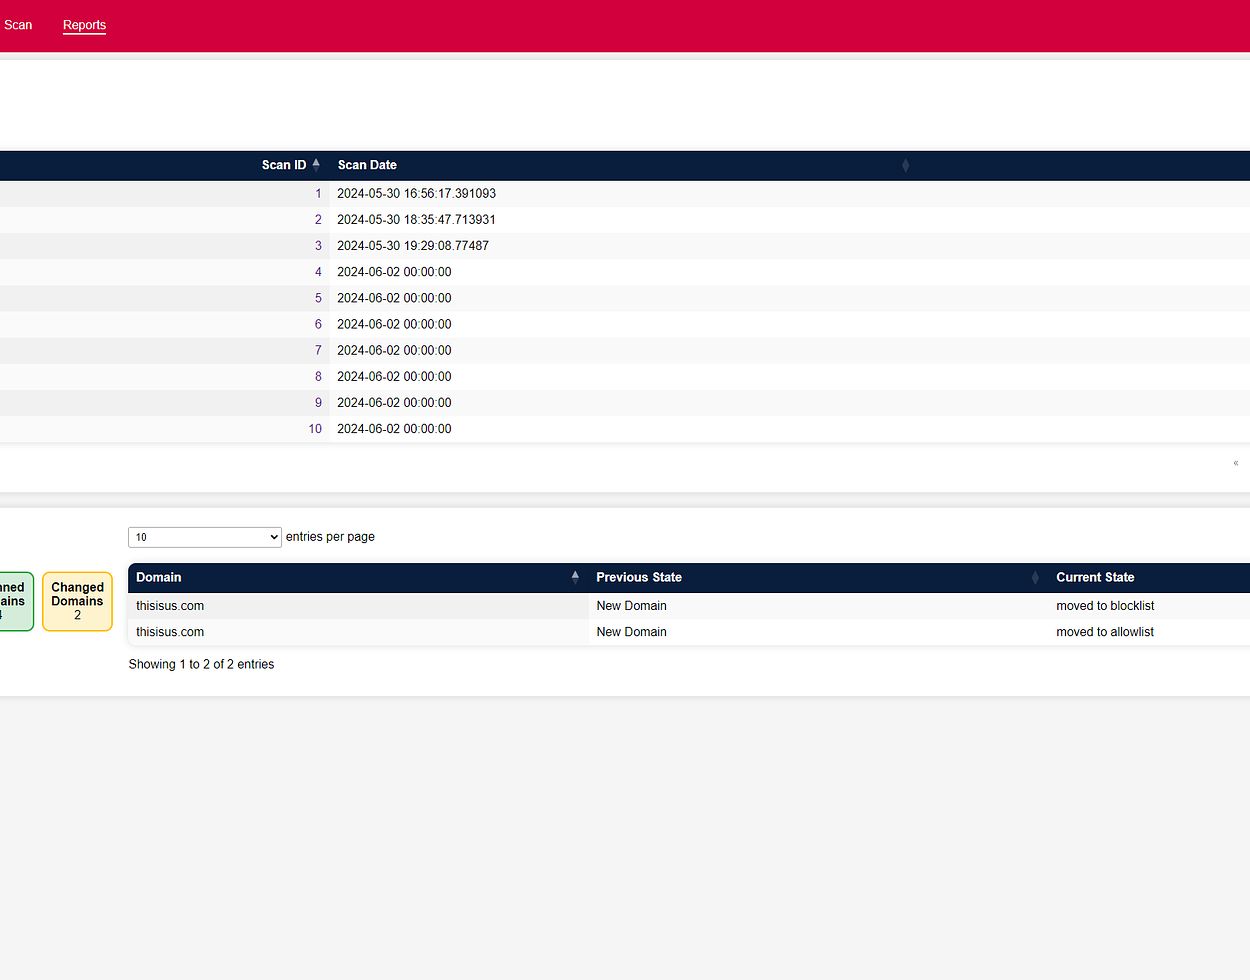This screenshot has height=980, width=1250.
Task: Sort Previous State column using arrow
Action: [x=1035, y=577]
